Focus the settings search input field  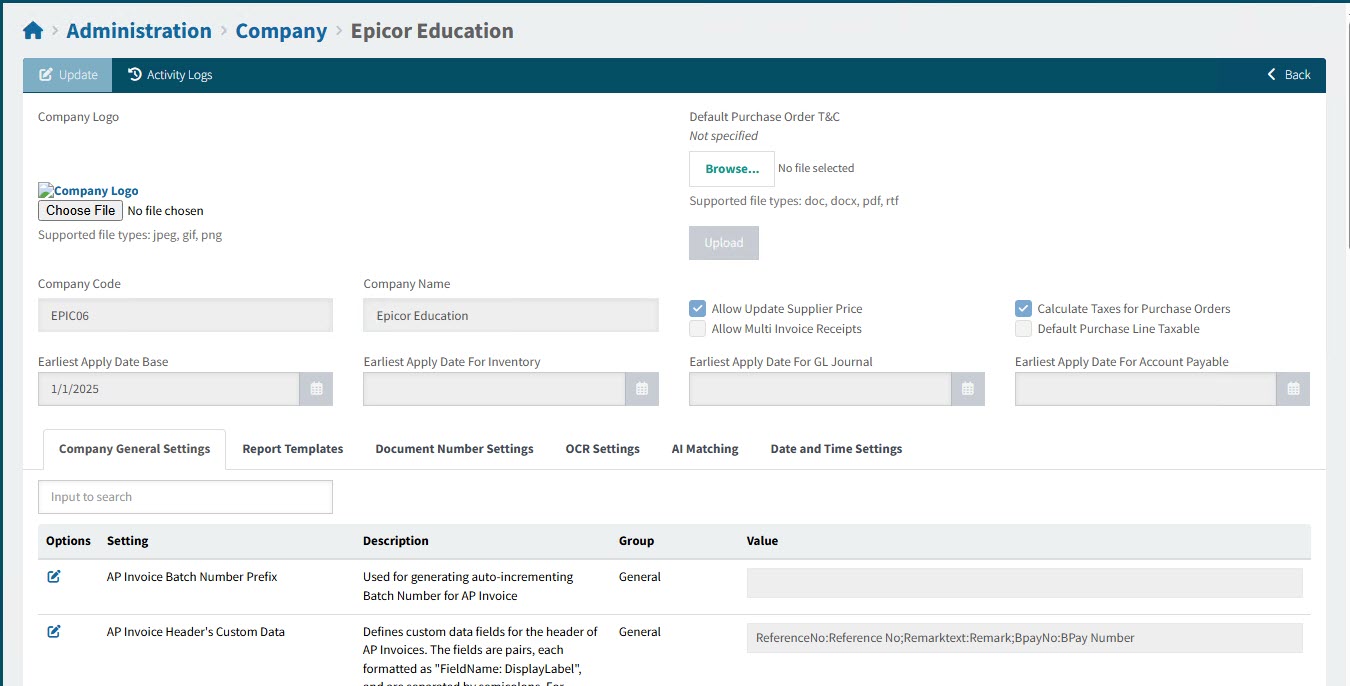coord(185,497)
